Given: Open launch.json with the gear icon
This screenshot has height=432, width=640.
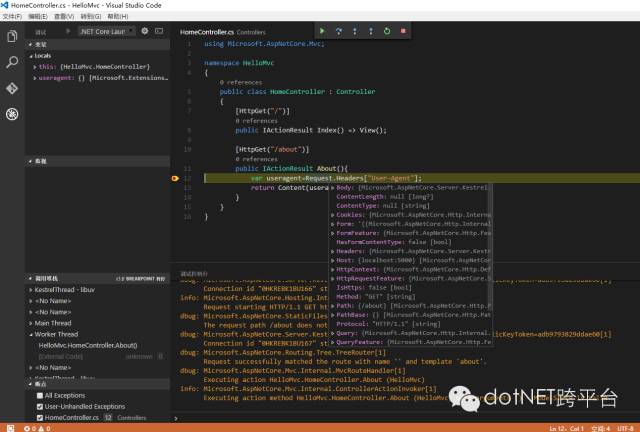Looking at the screenshot, I should (144, 31).
